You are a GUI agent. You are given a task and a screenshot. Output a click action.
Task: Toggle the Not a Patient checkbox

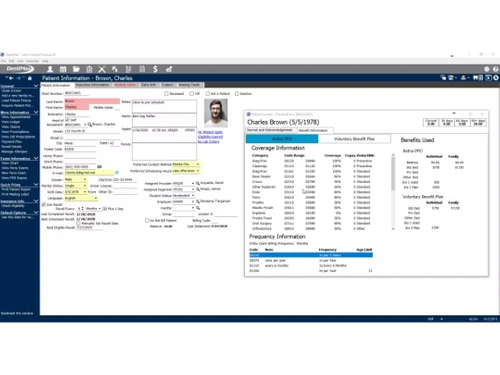click(208, 94)
